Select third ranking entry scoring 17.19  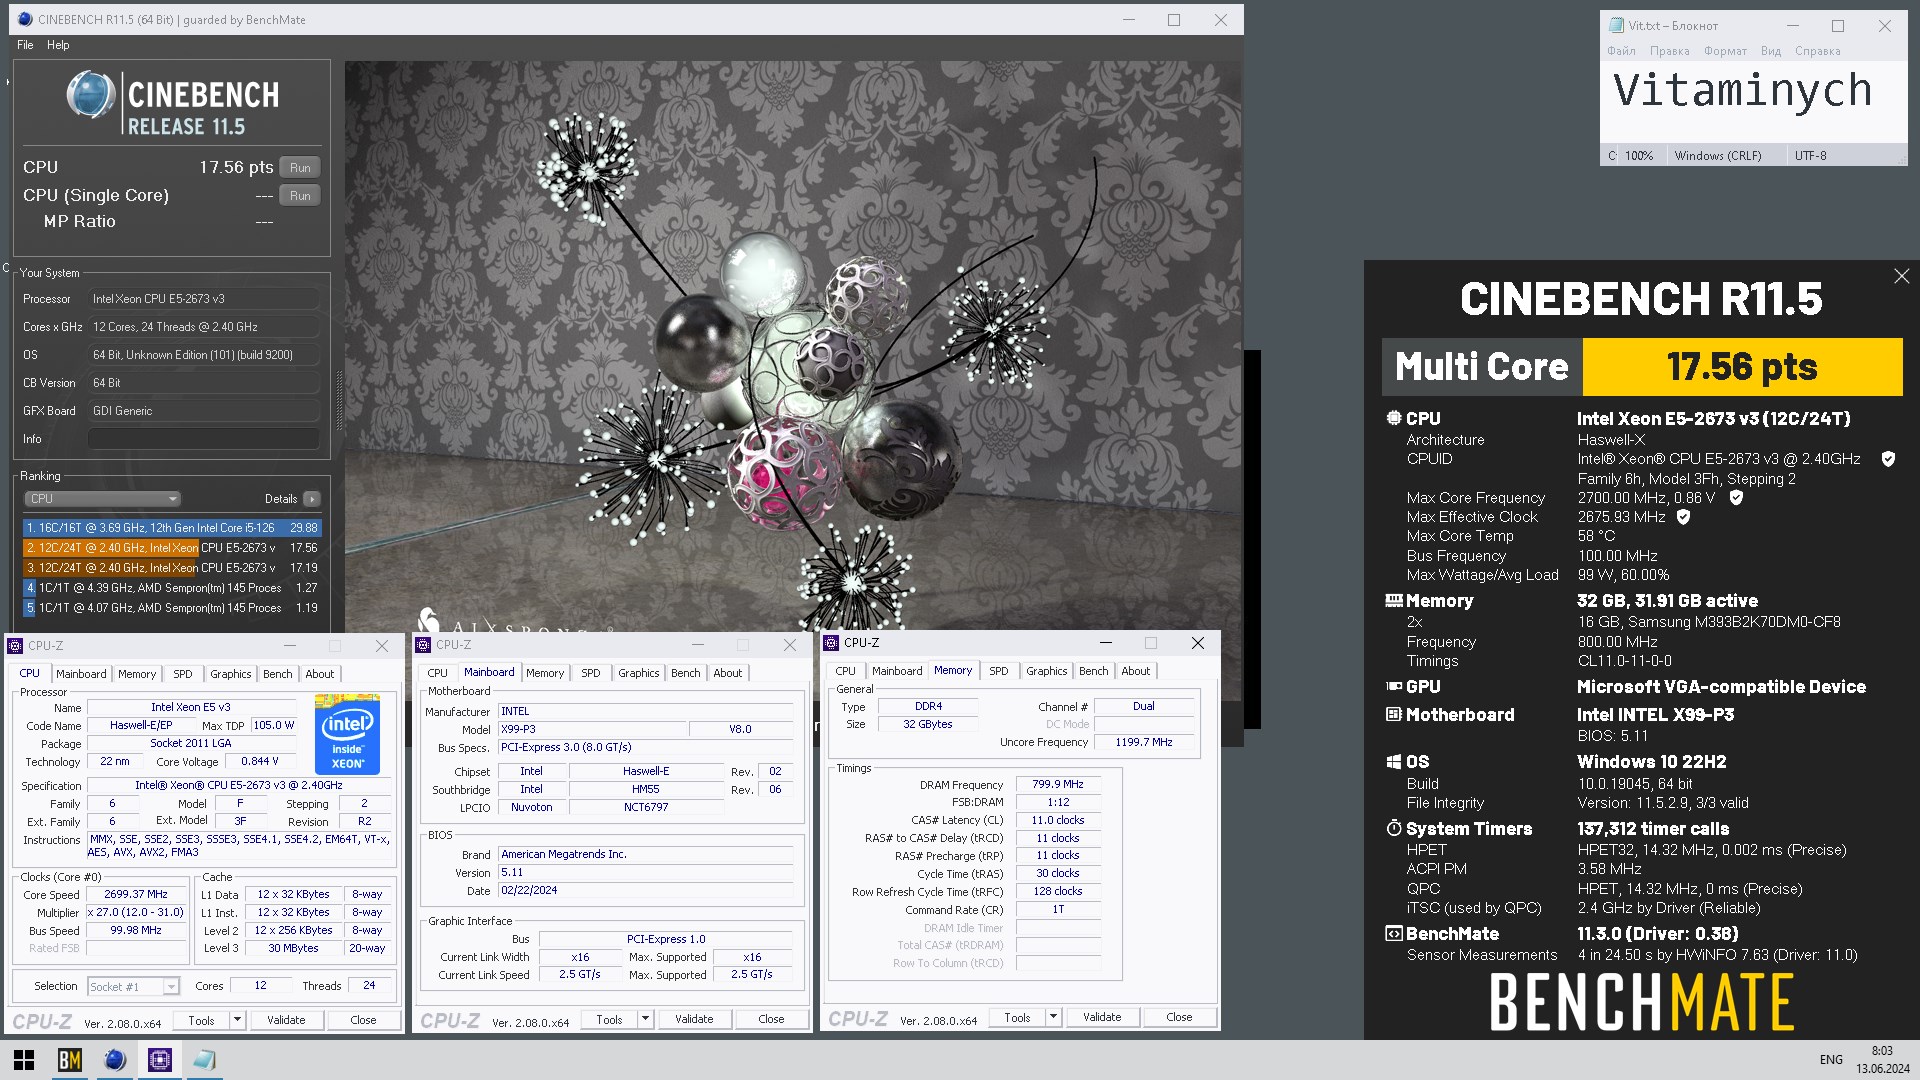(172, 568)
